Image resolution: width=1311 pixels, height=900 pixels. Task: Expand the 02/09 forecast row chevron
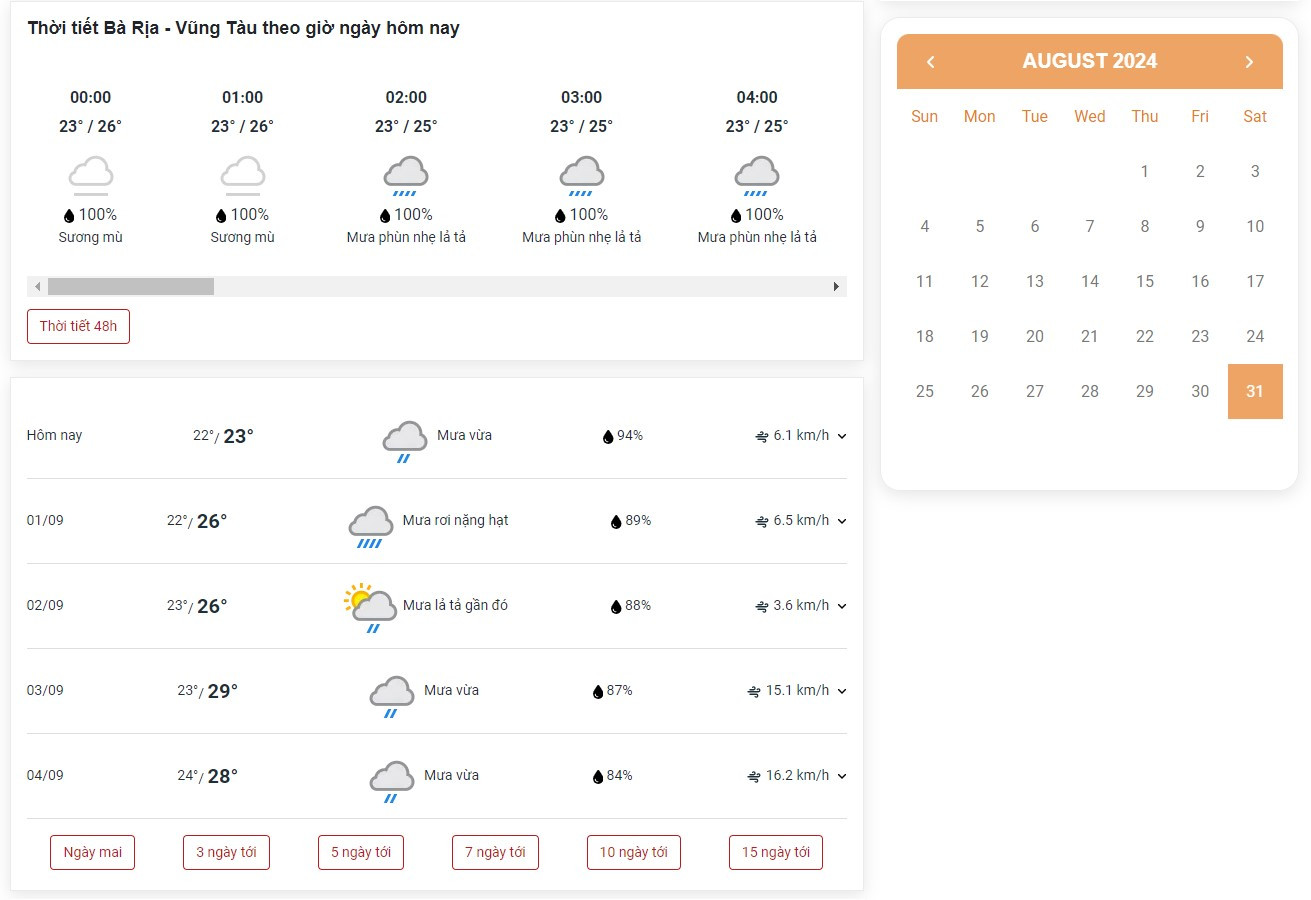tap(842, 606)
